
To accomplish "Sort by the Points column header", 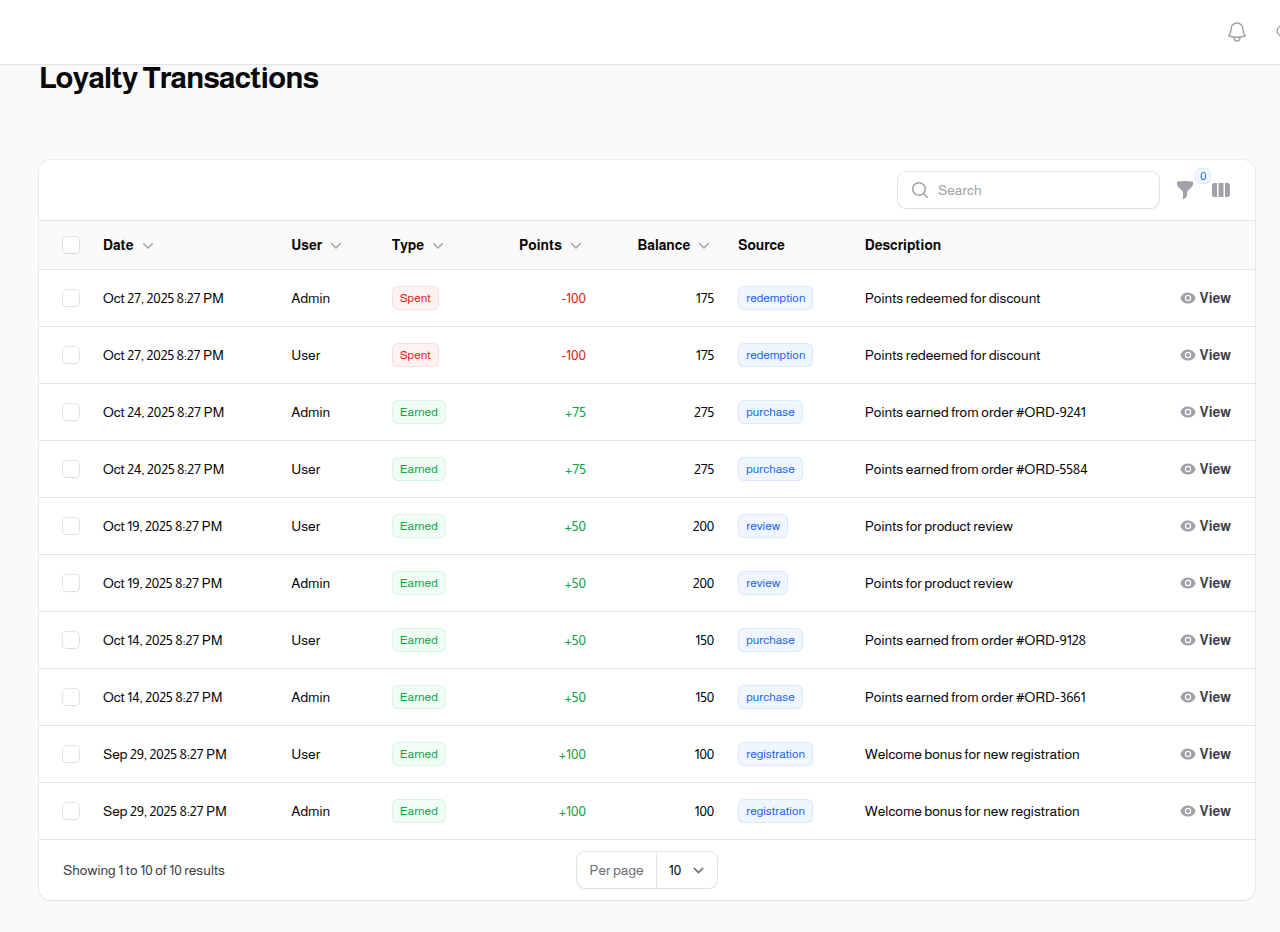I will click(540, 245).
